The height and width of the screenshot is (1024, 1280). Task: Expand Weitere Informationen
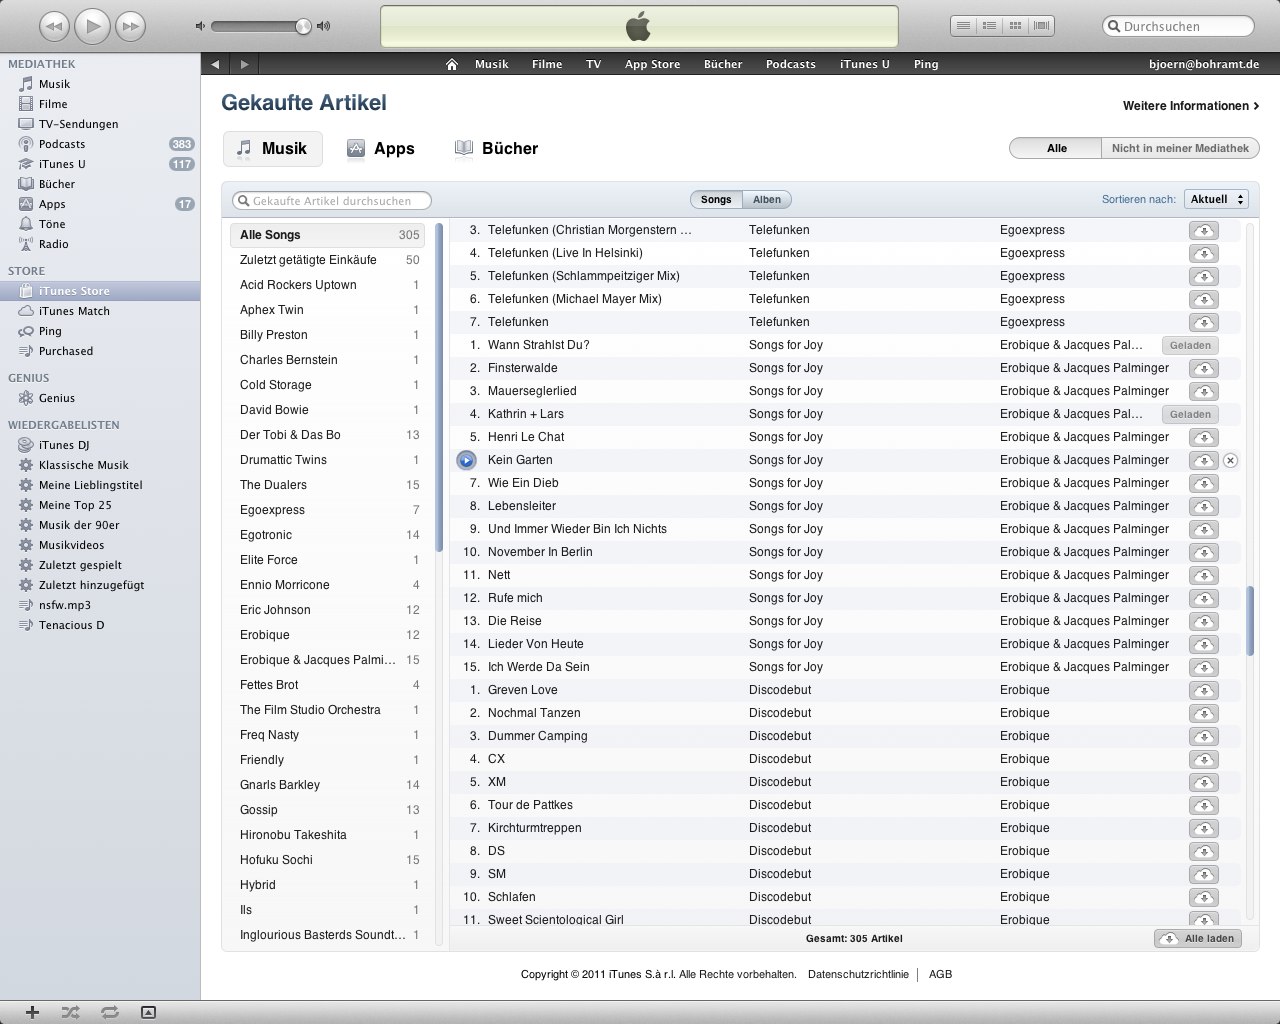pos(1190,106)
